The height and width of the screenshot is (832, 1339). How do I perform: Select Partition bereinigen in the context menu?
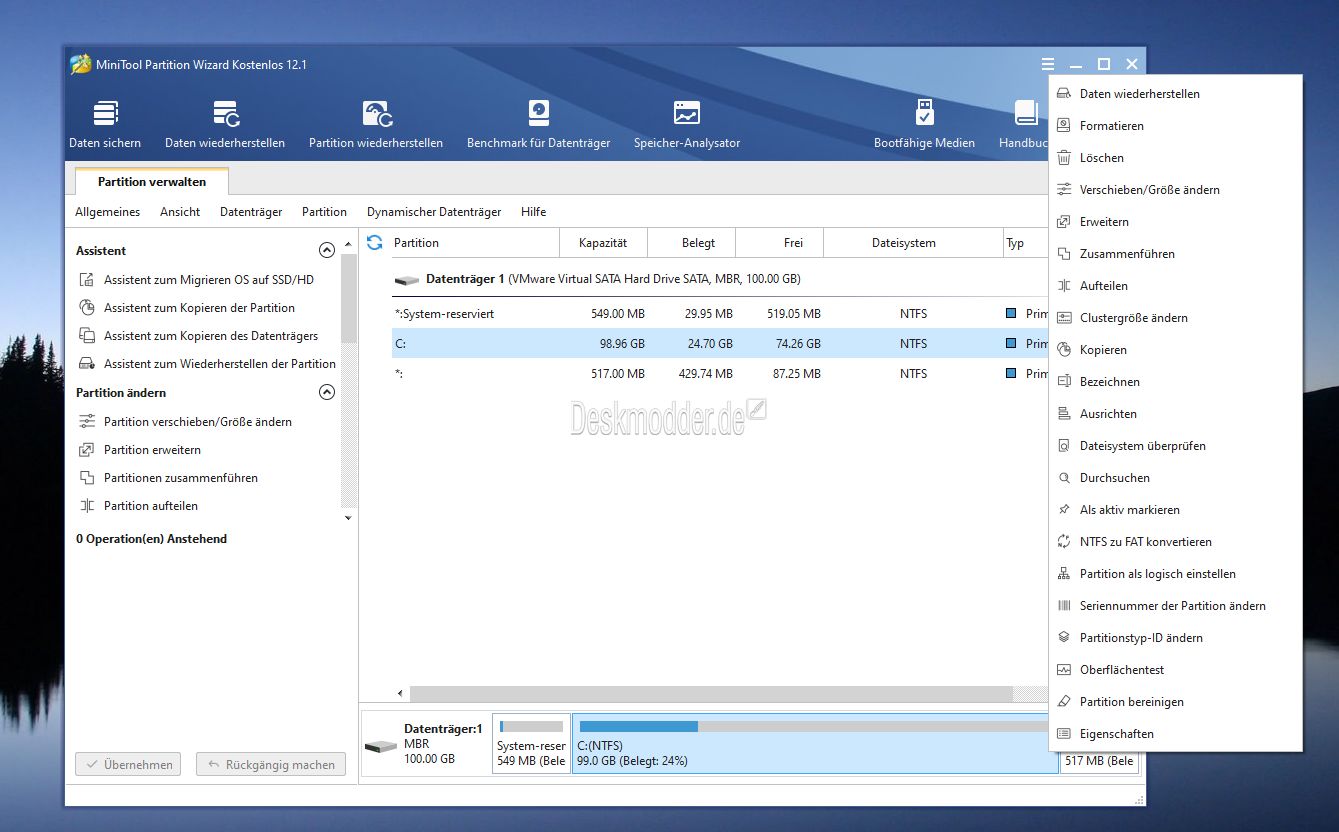(1175, 702)
